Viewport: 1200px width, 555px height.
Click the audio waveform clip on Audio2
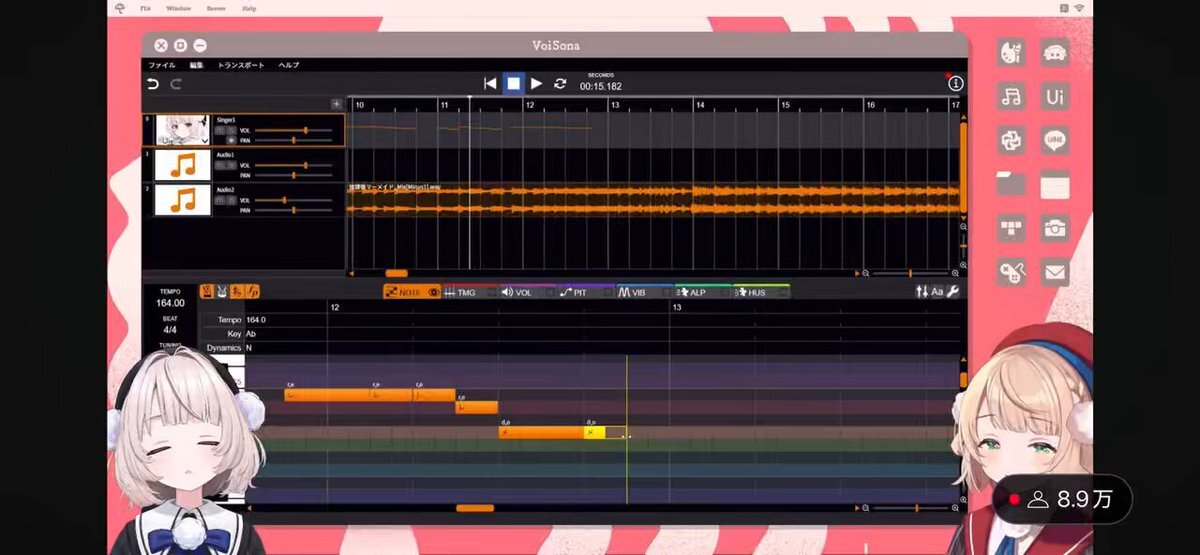pyautogui.click(x=653, y=199)
